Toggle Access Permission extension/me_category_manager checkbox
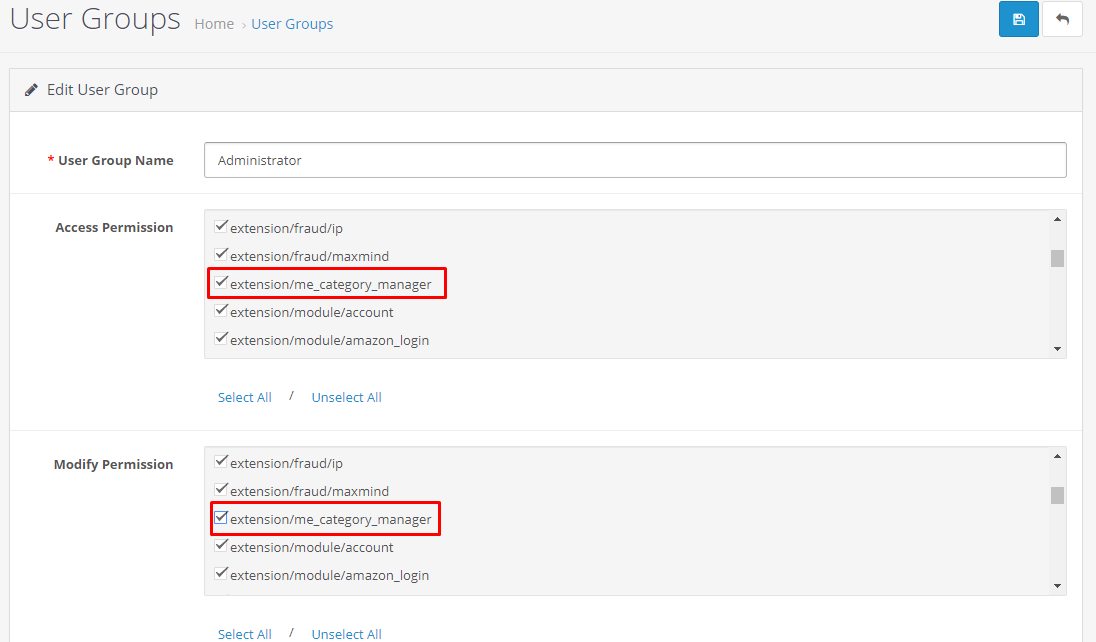 click(221, 283)
